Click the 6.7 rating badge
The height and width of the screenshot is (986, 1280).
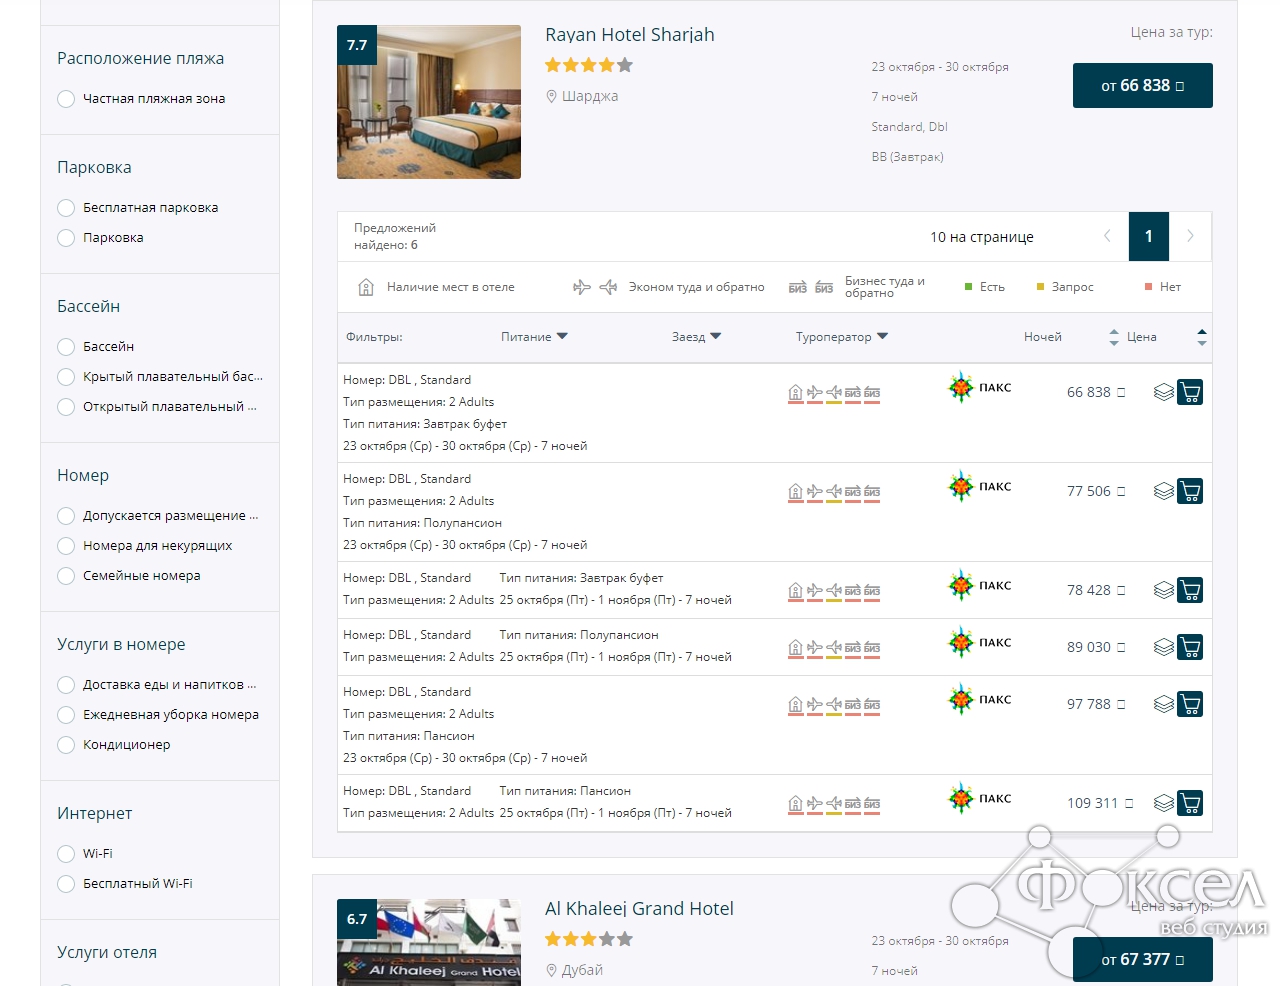[x=357, y=919]
